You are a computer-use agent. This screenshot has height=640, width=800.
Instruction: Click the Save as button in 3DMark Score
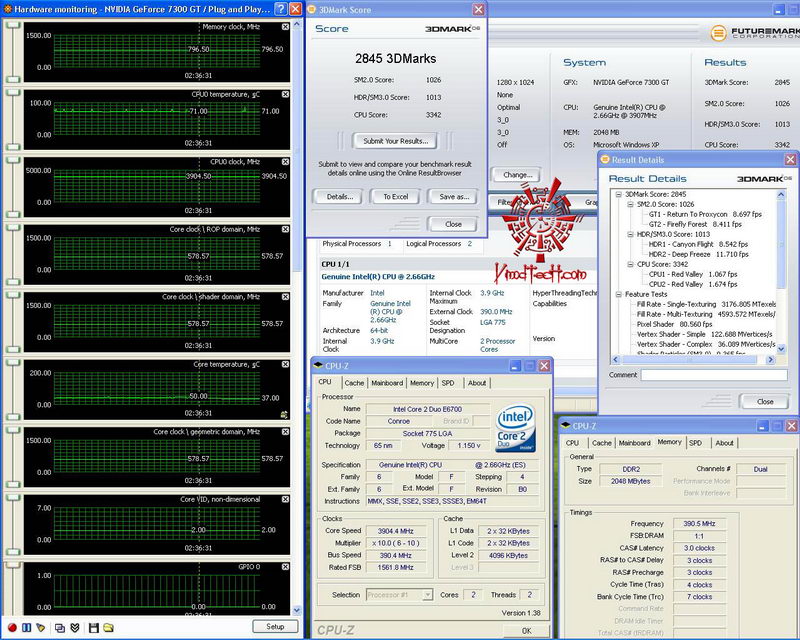454,196
